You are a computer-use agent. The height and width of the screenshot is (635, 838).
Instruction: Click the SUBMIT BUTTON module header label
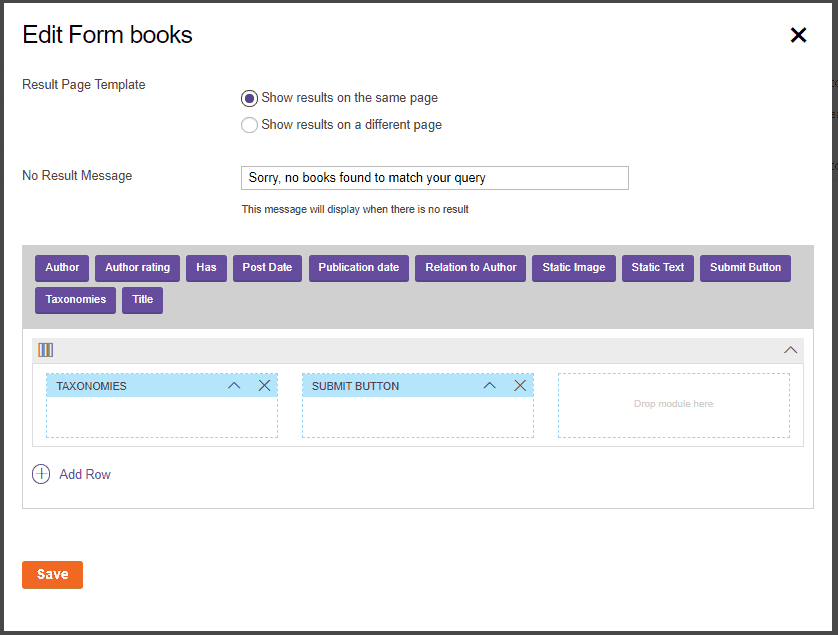[x=355, y=386]
